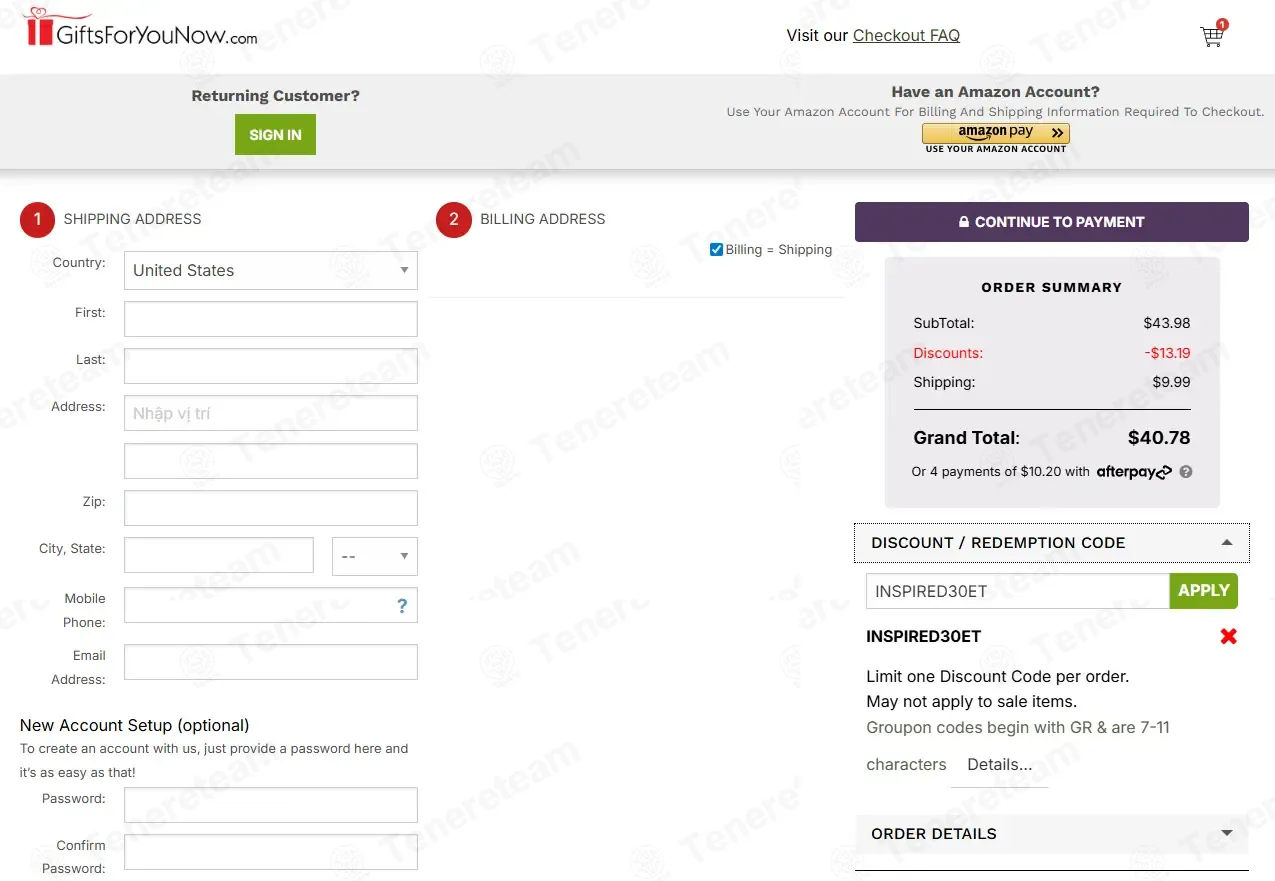Image resolution: width=1275 pixels, height=881 pixels.
Task: Focus the City field
Action: 219,555
